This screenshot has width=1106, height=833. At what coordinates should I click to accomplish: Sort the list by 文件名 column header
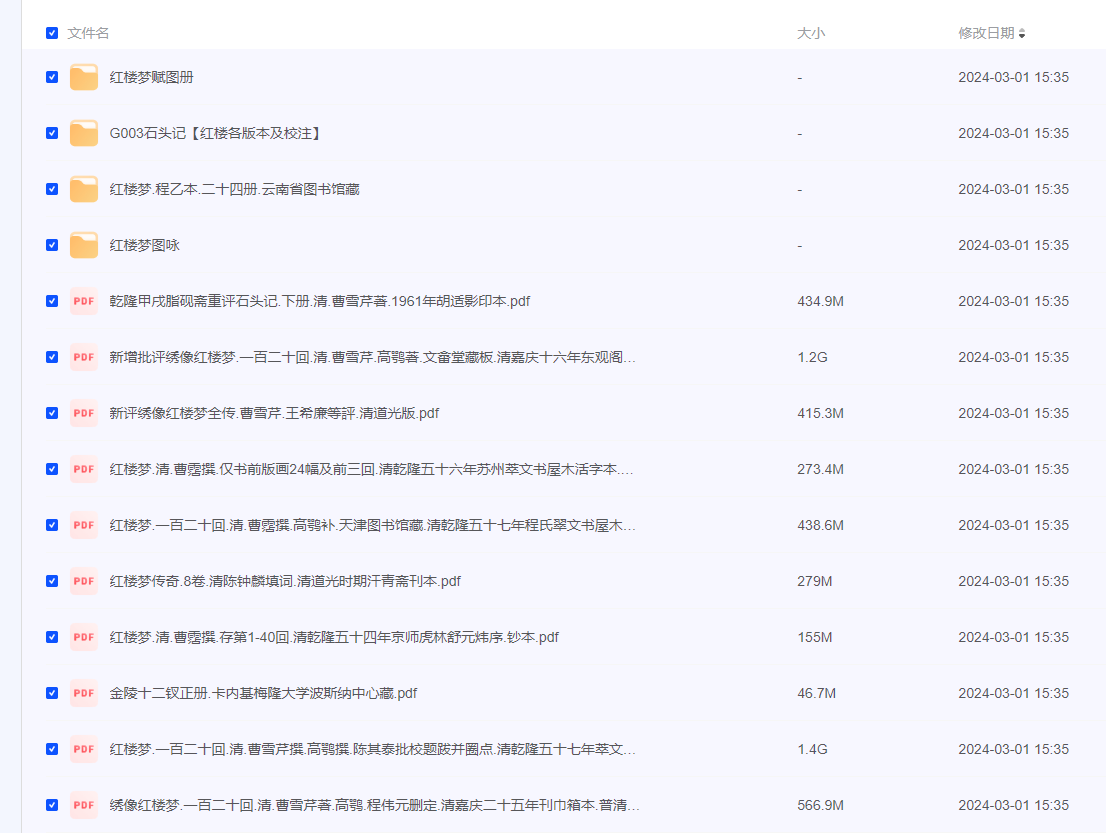coord(88,33)
